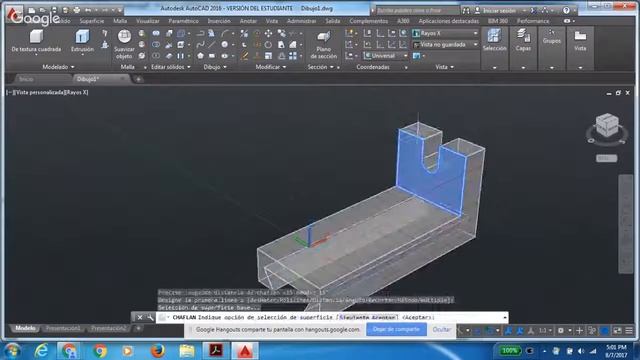Open the Vista no guardada view dropdown
The height and width of the screenshot is (360, 640).
[445, 44]
